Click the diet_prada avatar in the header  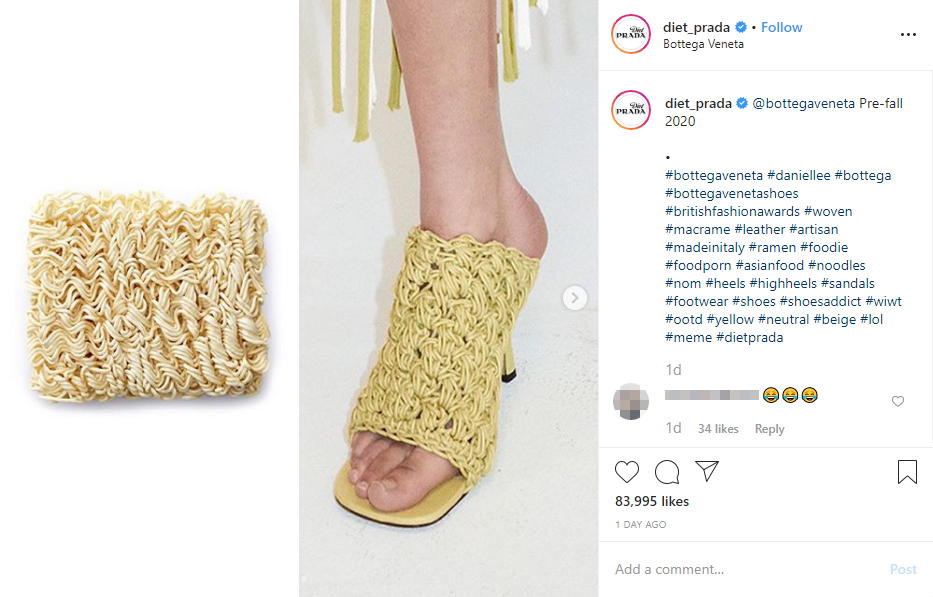[x=631, y=35]
